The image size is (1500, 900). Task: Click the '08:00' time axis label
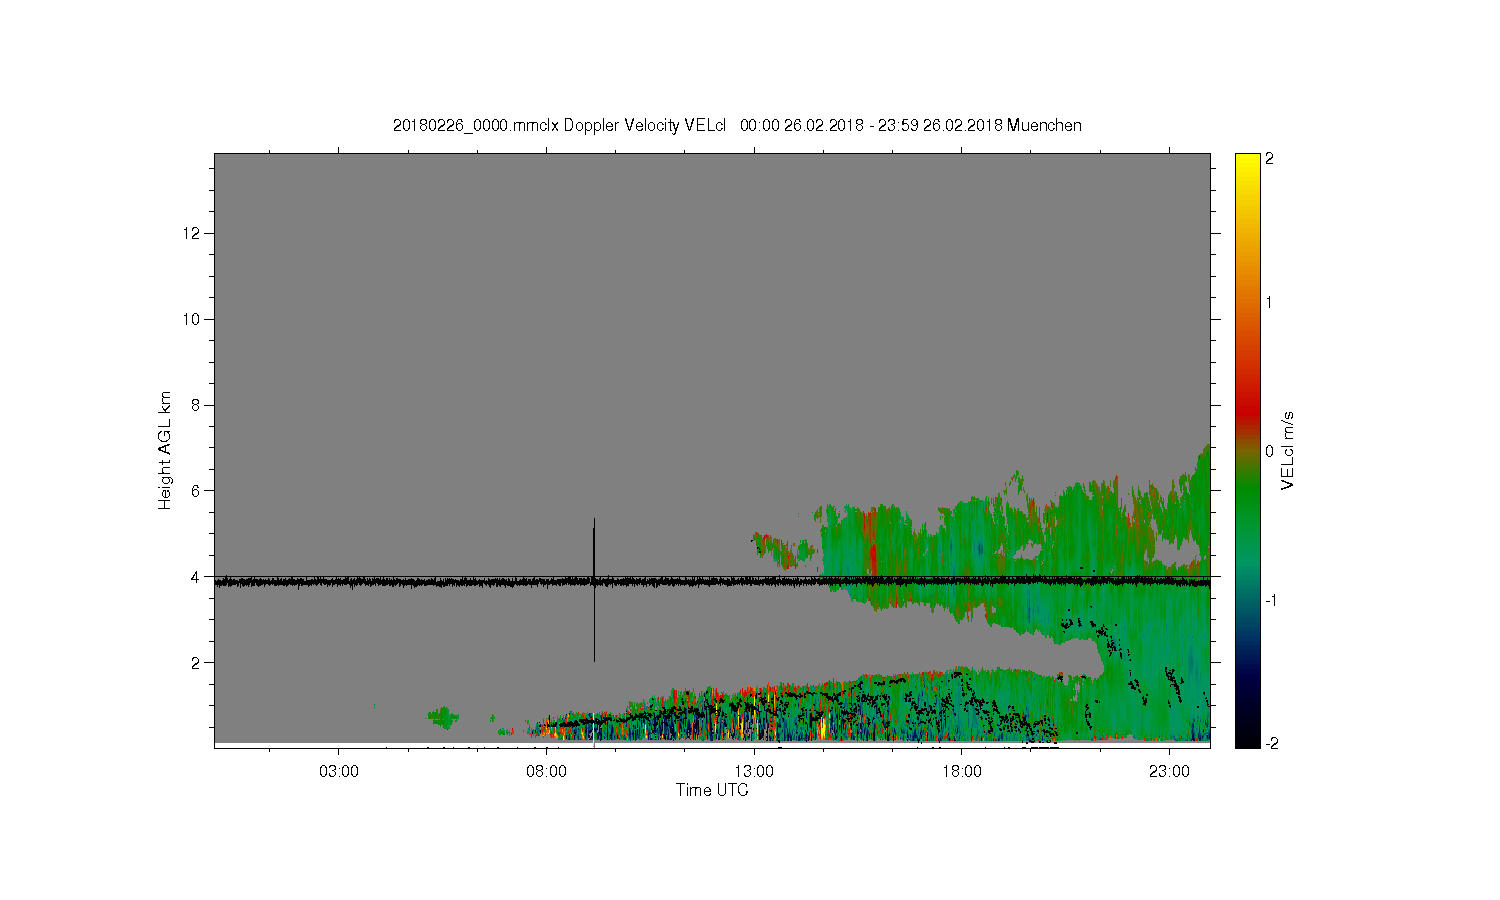[546, 772]
